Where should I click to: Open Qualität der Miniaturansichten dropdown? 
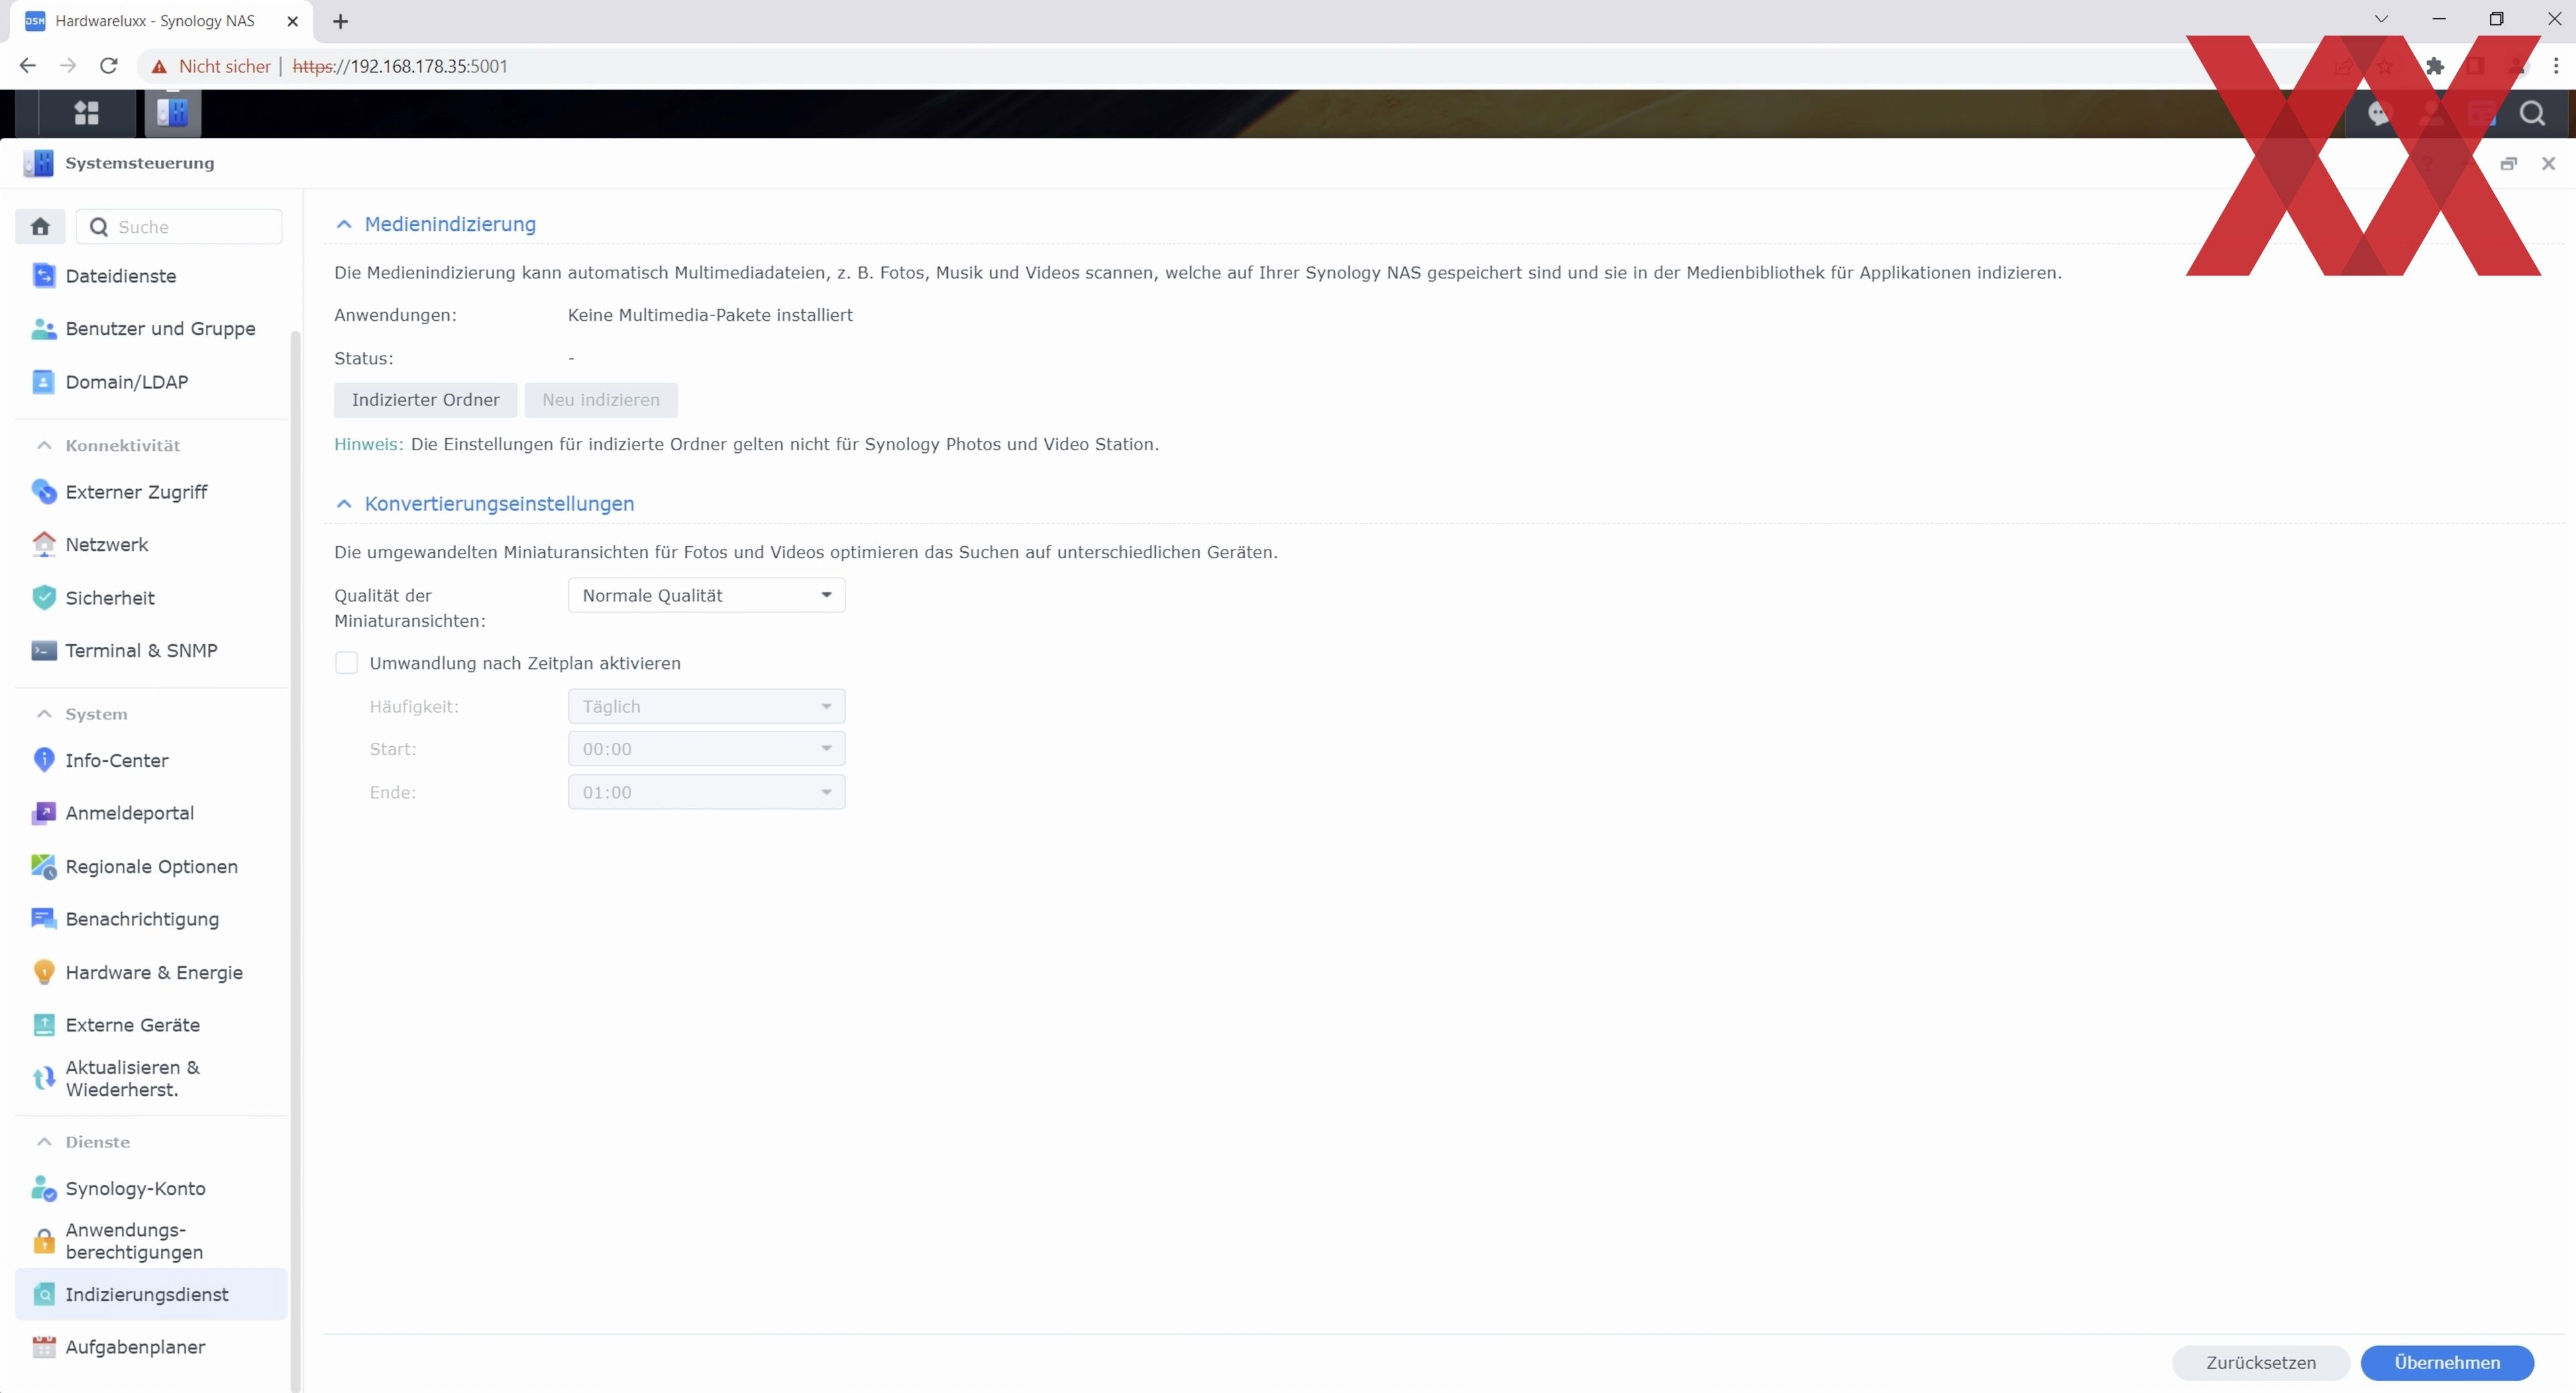coord(706,595)
